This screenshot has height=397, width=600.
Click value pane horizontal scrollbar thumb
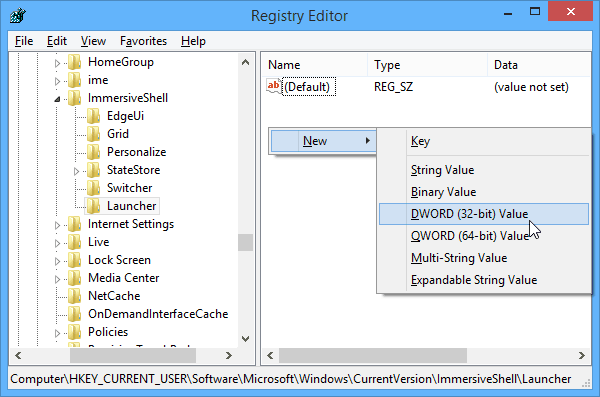373,356
